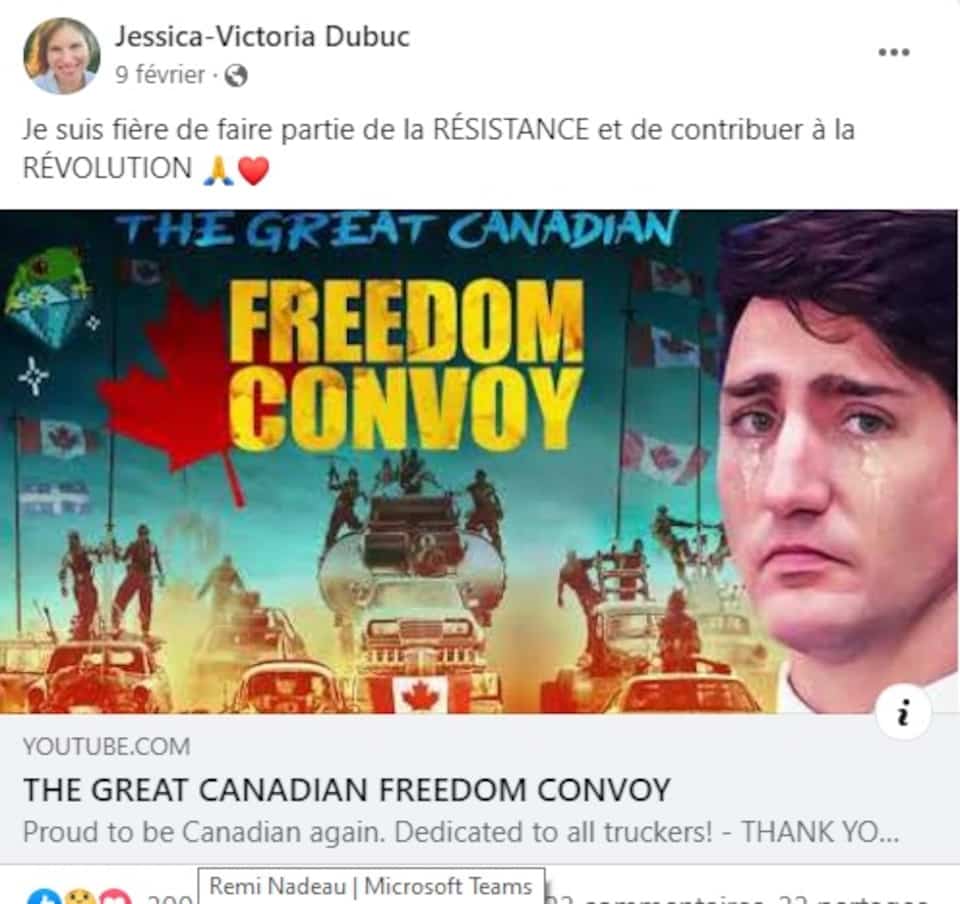Viewport: 960px width, 904px height.
Task: Open the commentaires count
Action: 656,899
